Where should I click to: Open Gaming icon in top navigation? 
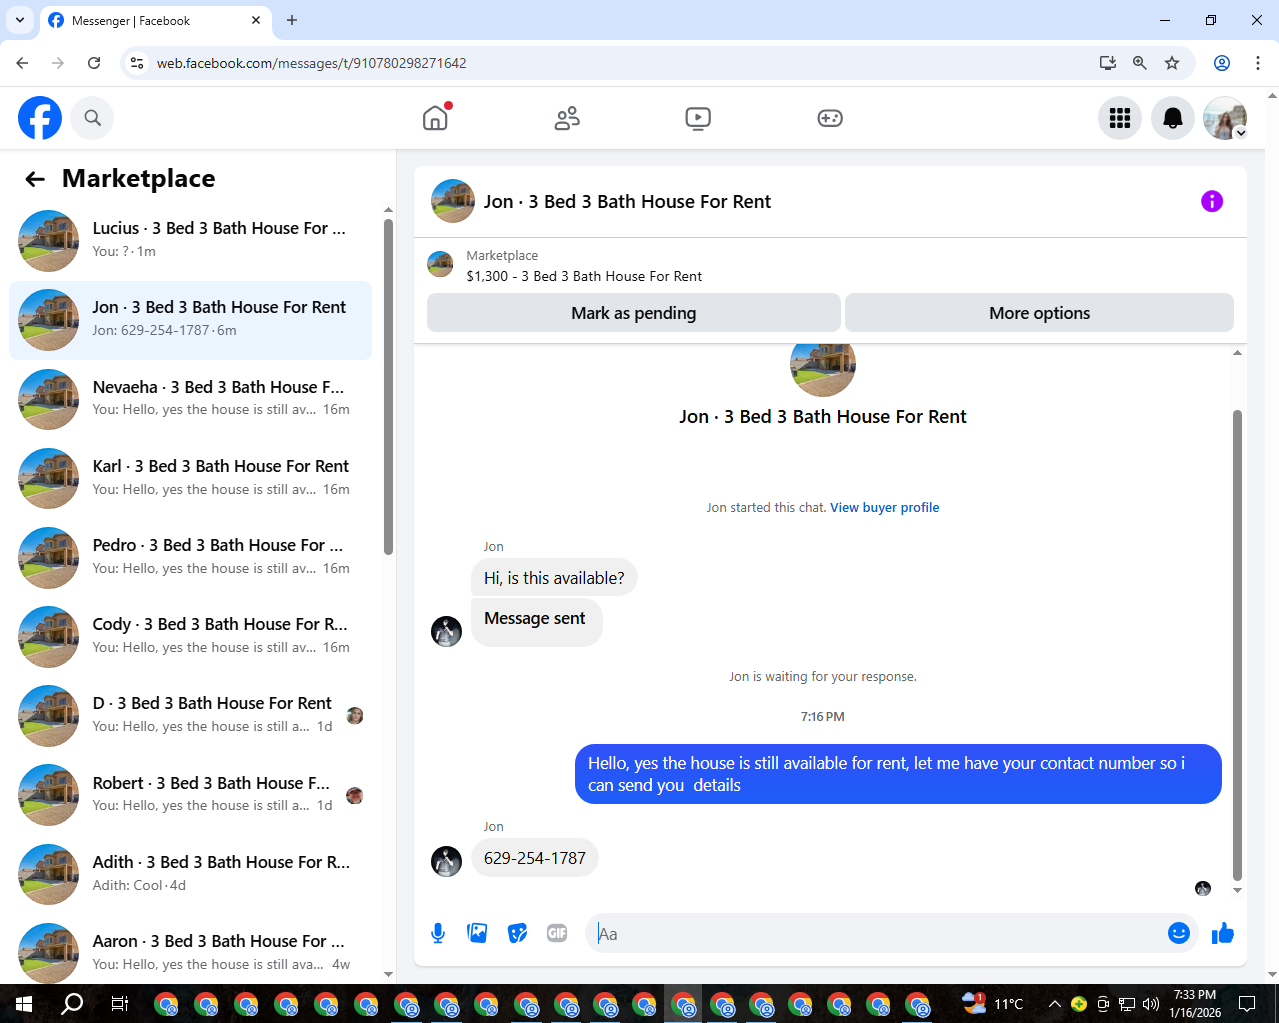[830, 118]
